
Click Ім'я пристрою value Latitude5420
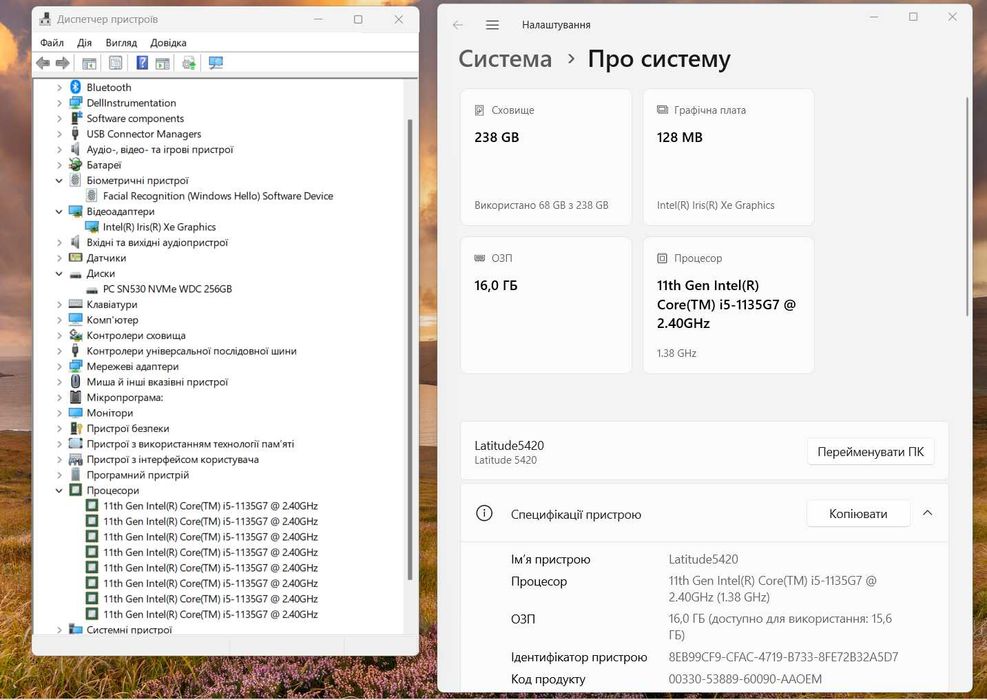coord(703,559)
